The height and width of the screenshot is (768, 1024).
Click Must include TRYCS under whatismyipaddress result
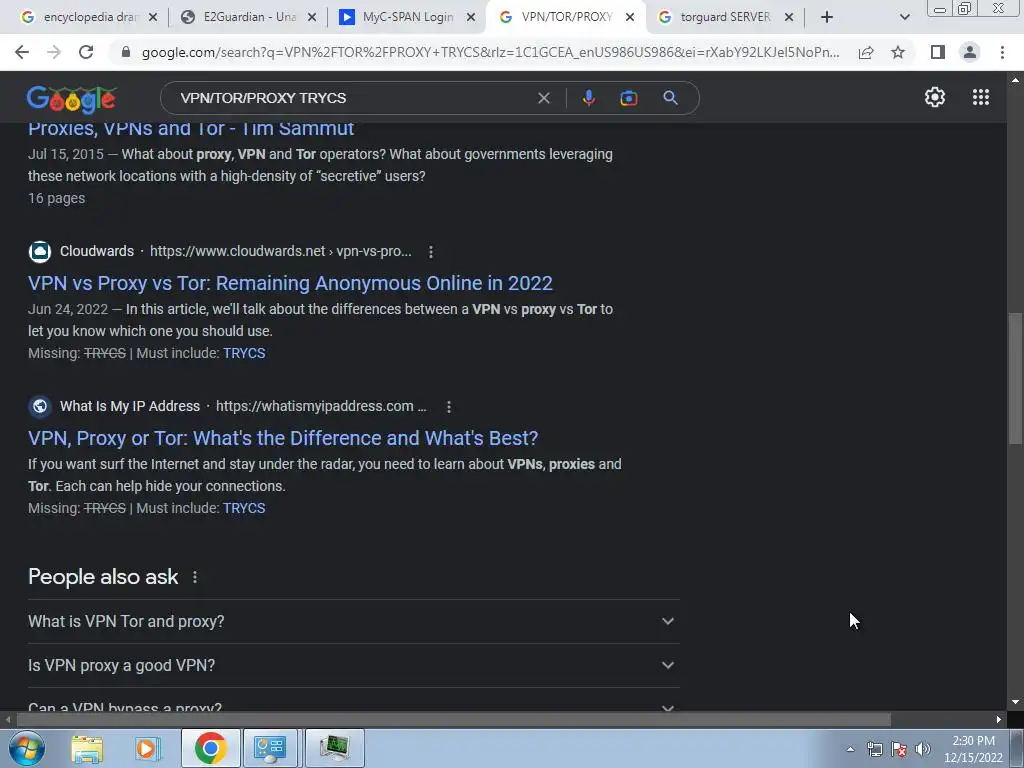pos(244,508)
